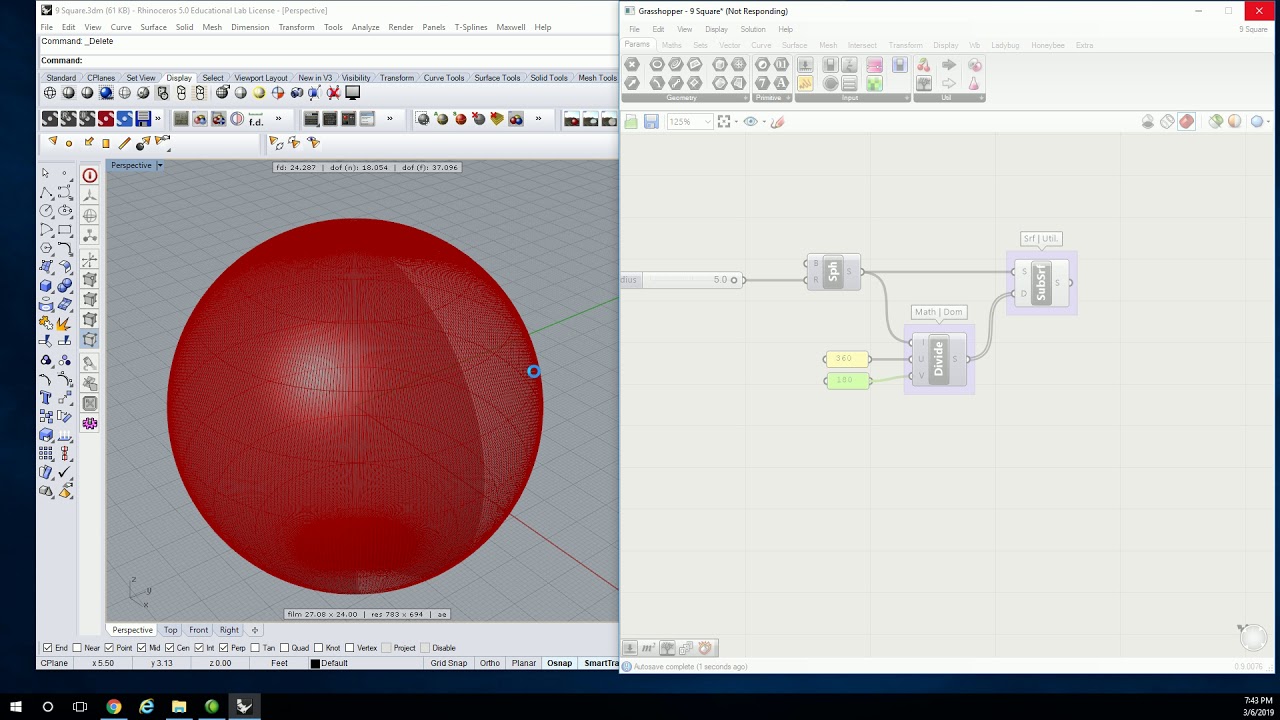The height and width of the screenshot is (720, 1280).
Task: Toggle Grid Snap in the status bar
Action: point(448,663)
